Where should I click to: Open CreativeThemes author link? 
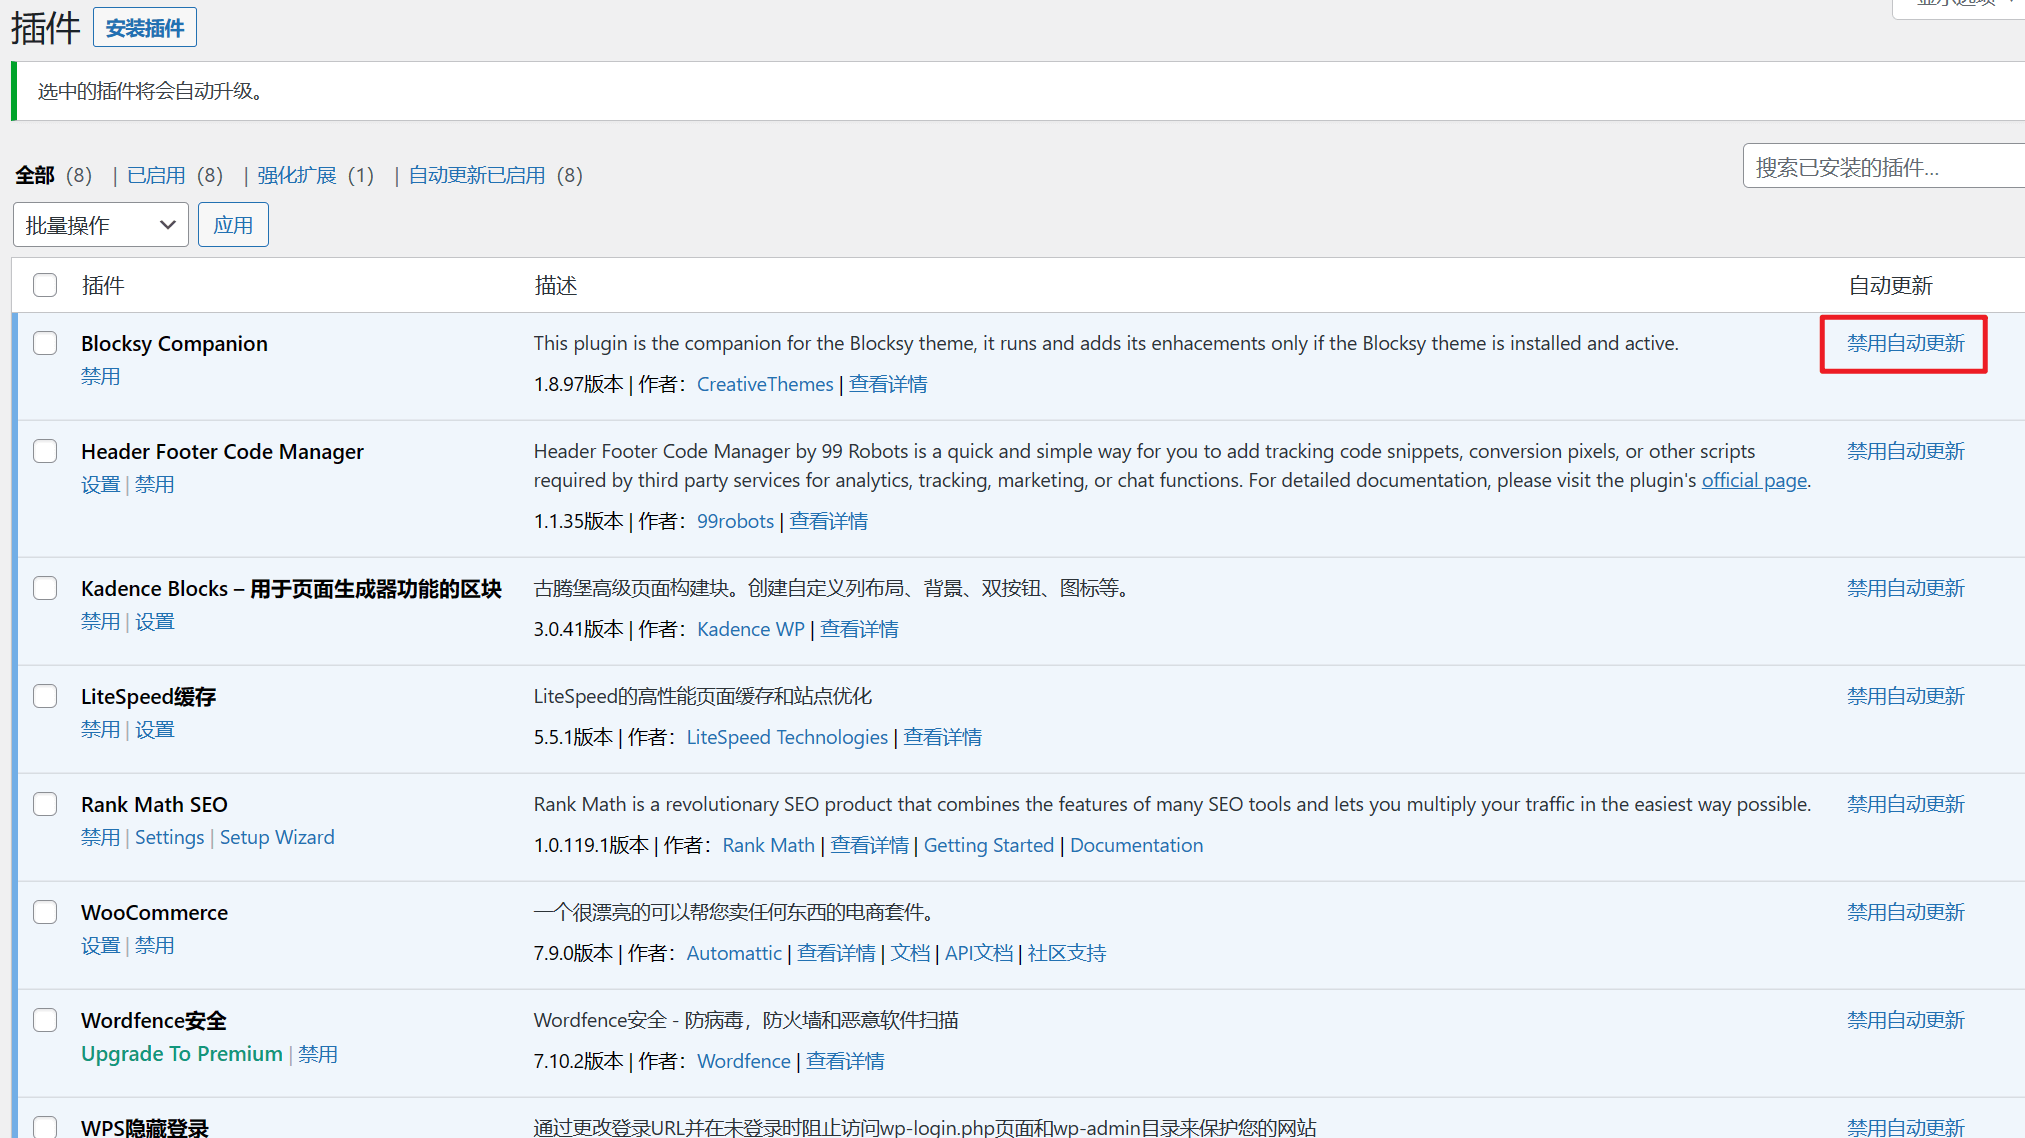pyautogui.click(x=765, y=384)
